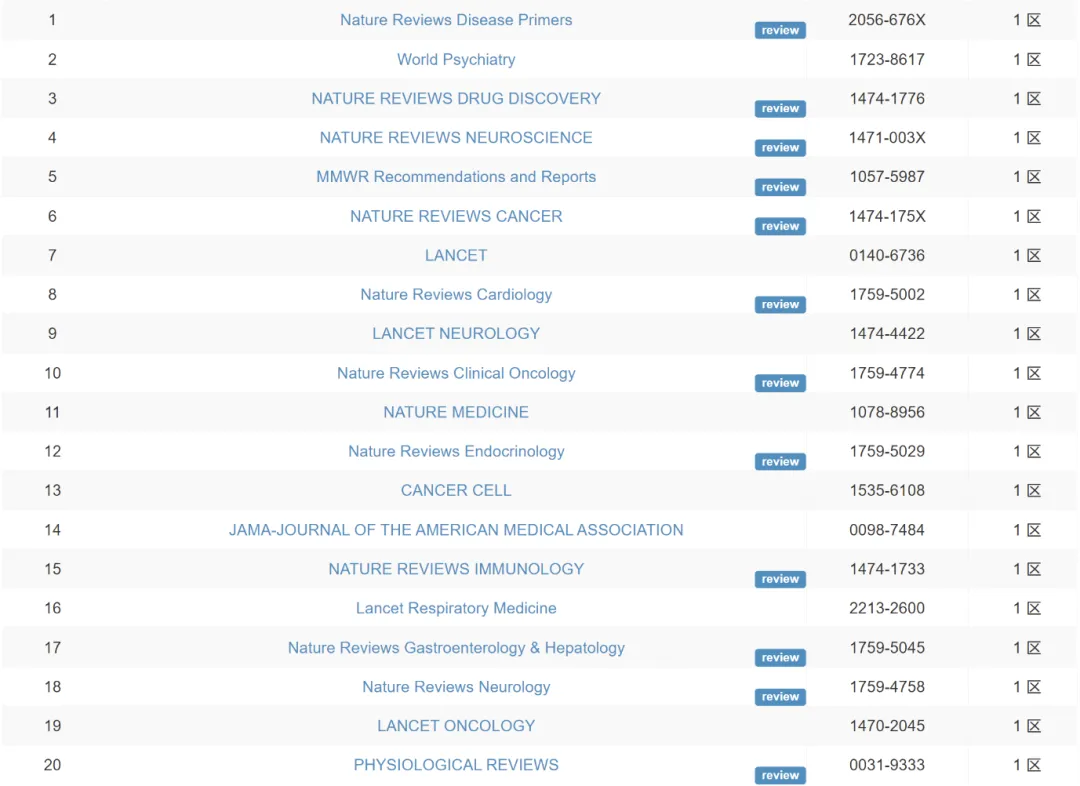The image size is (1080, 786).
Task: Click the crossed-box icon in NATURE MEDICINE row
Action: (1034, 413)
